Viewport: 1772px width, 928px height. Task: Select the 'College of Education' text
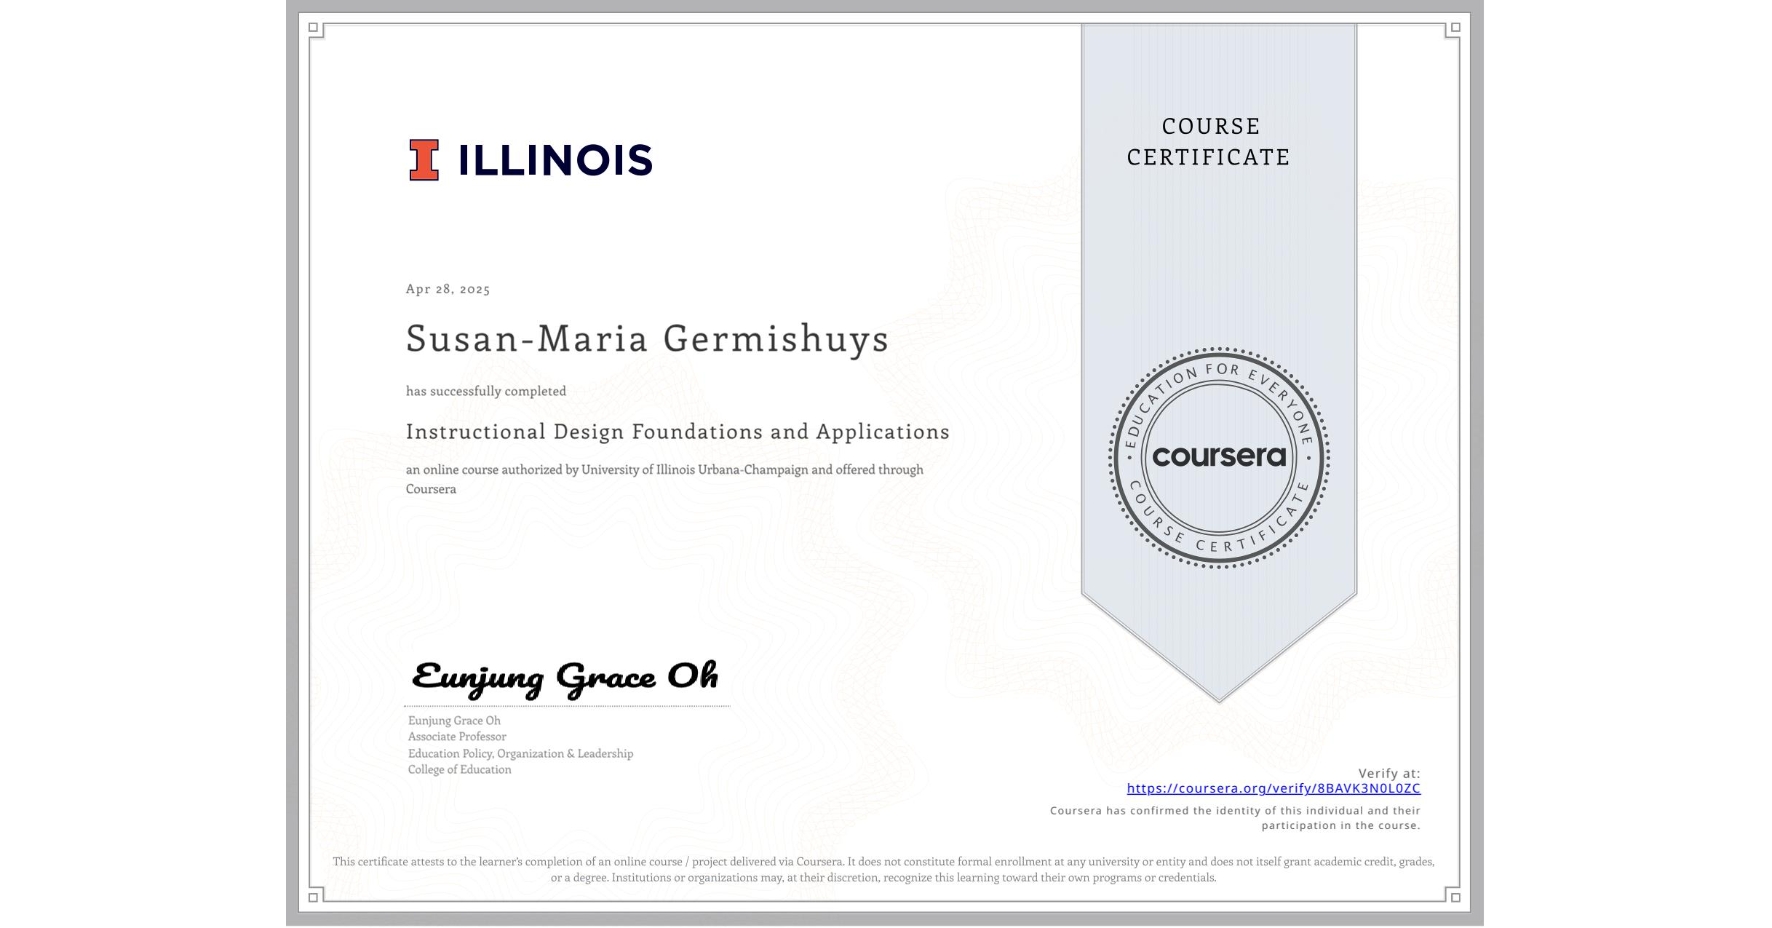tap(459, 769)
